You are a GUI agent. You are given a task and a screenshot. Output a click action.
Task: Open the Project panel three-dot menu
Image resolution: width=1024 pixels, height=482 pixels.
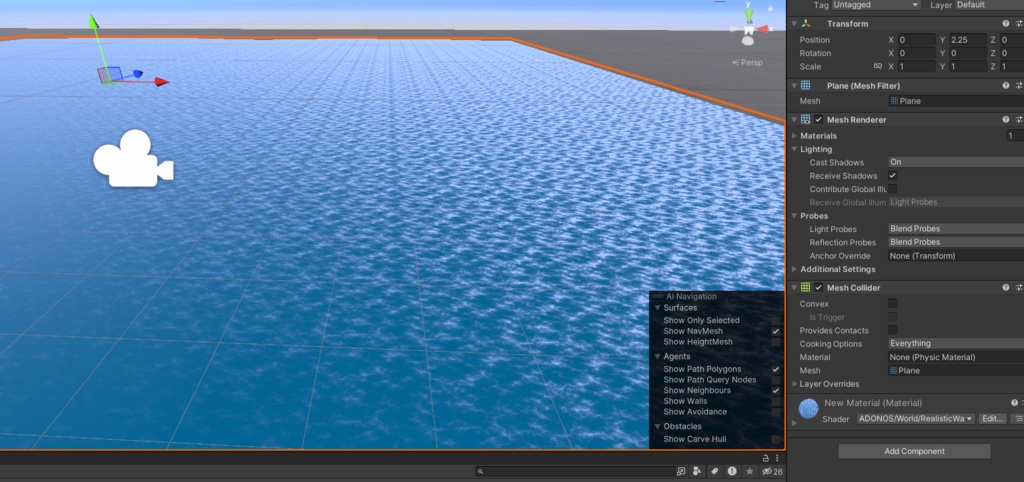pyautogui.click(x=777, y=458)
